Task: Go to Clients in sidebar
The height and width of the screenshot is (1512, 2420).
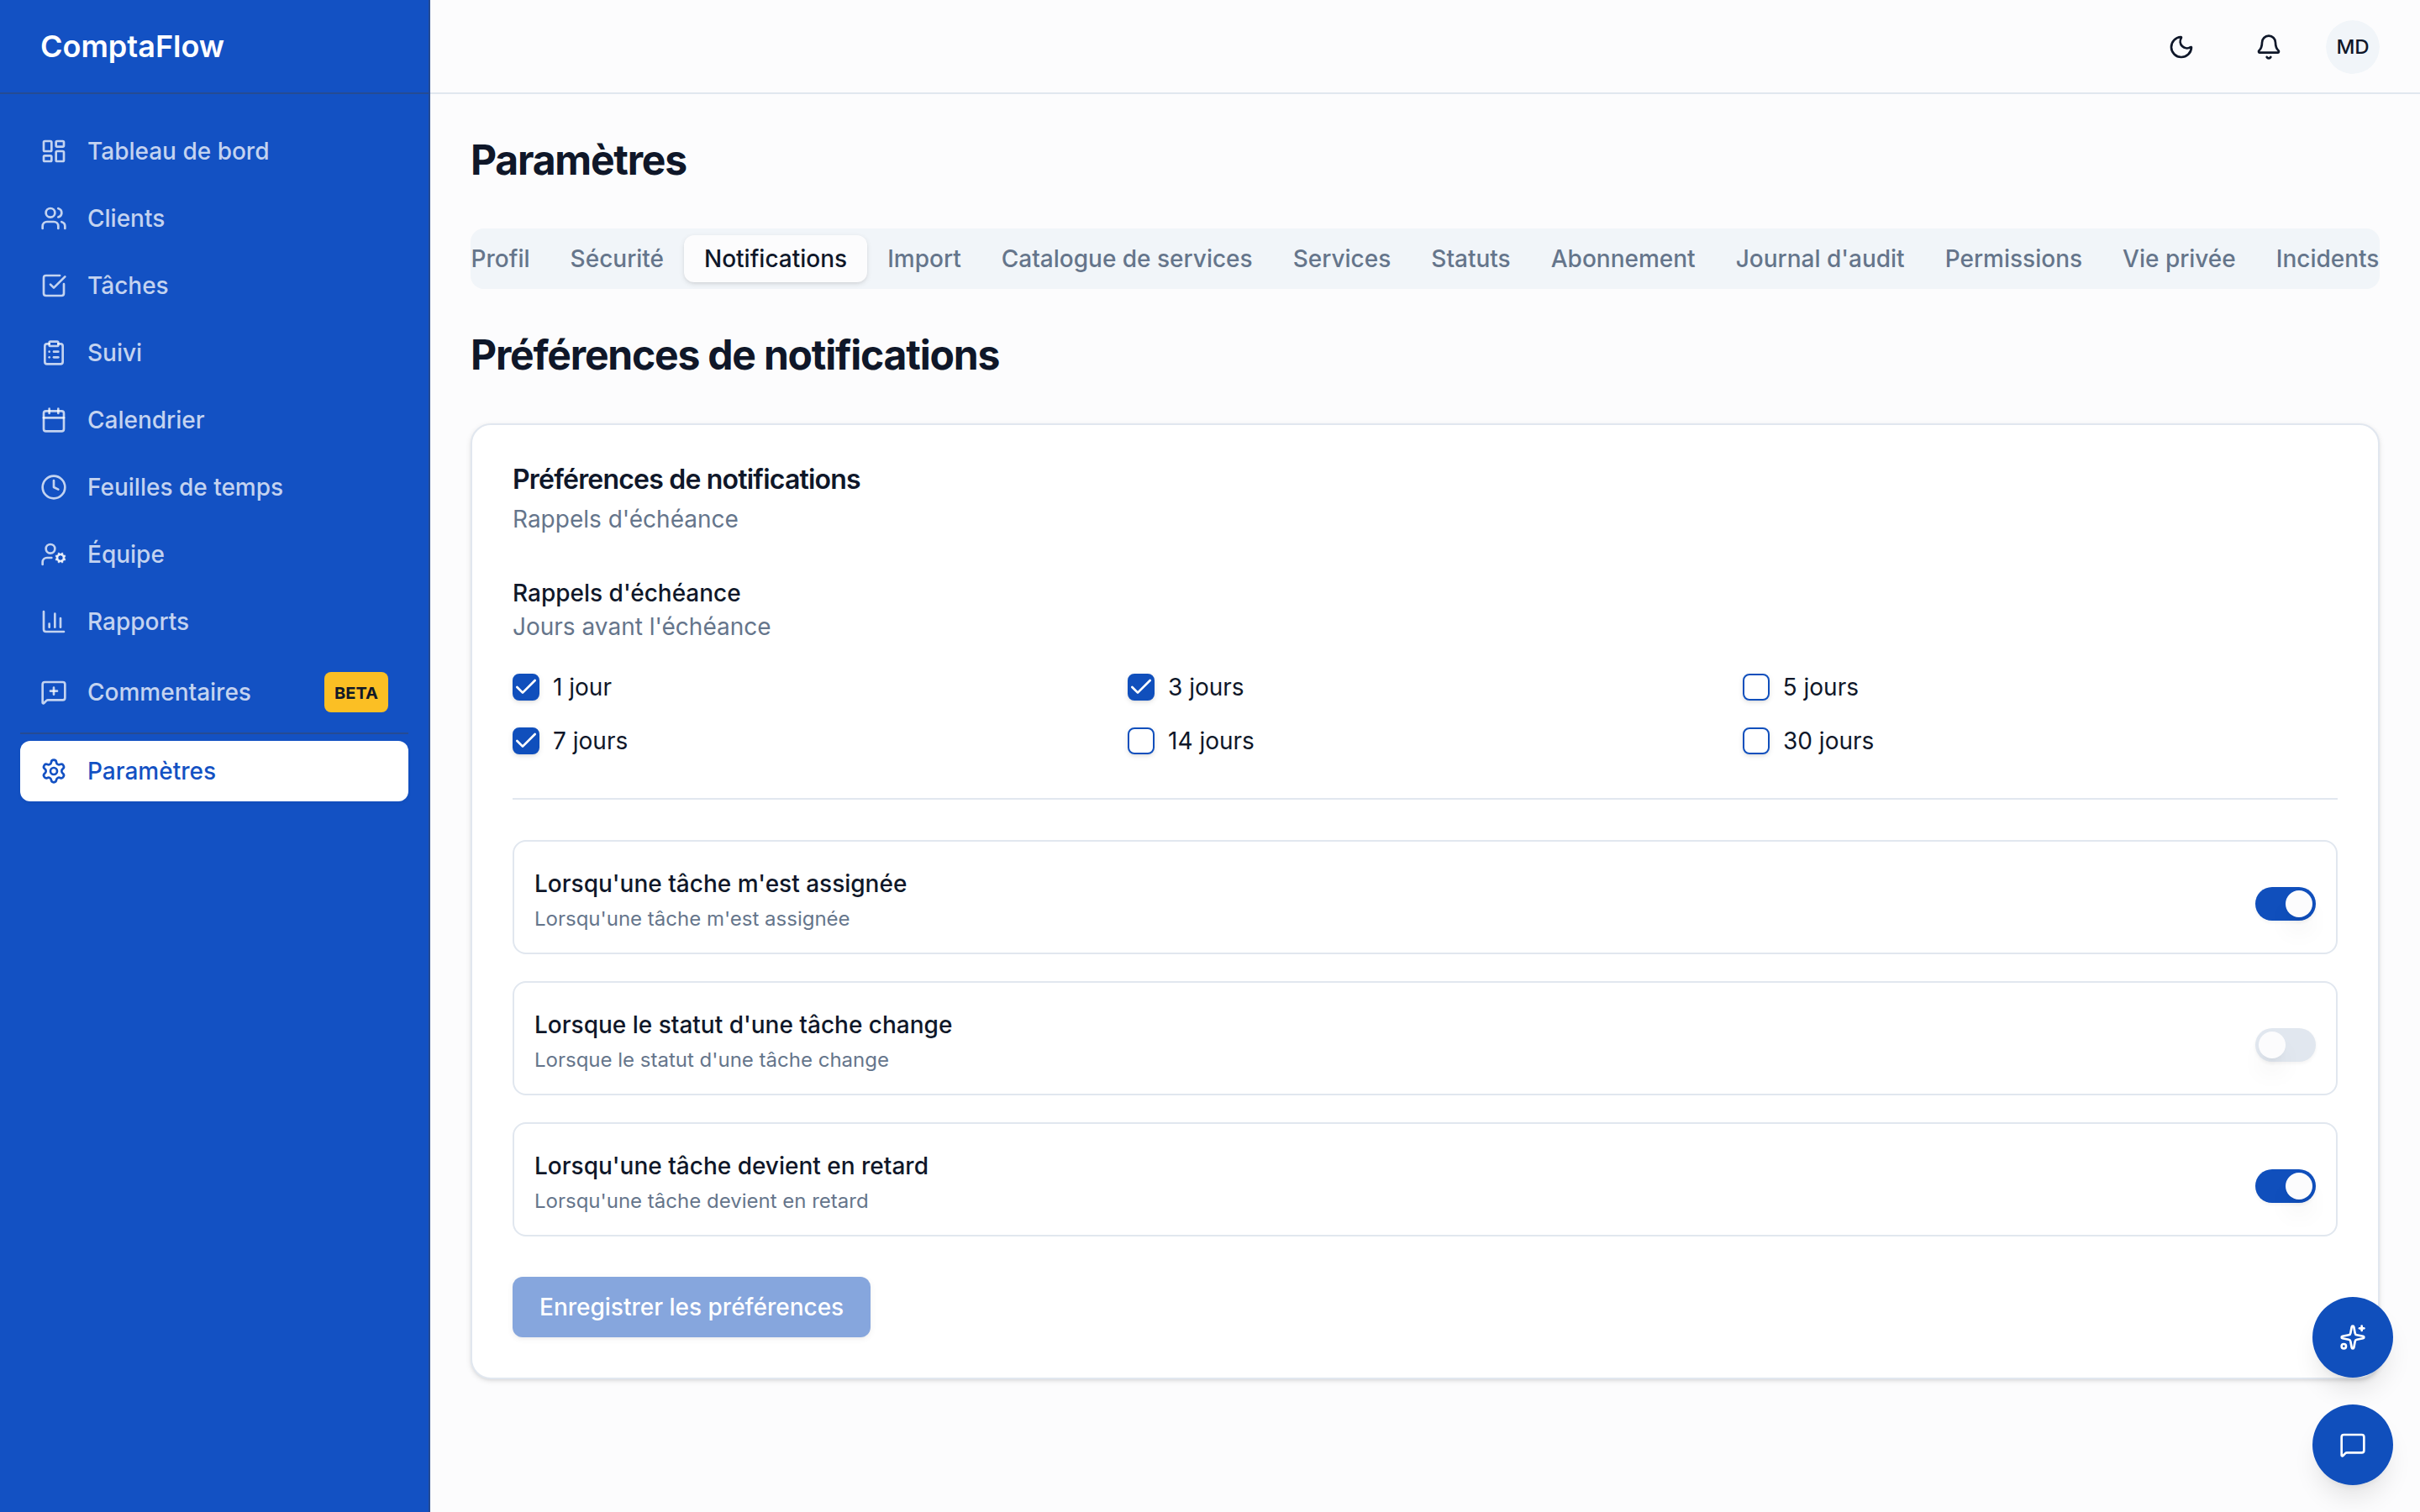Action: pos(214,218)
